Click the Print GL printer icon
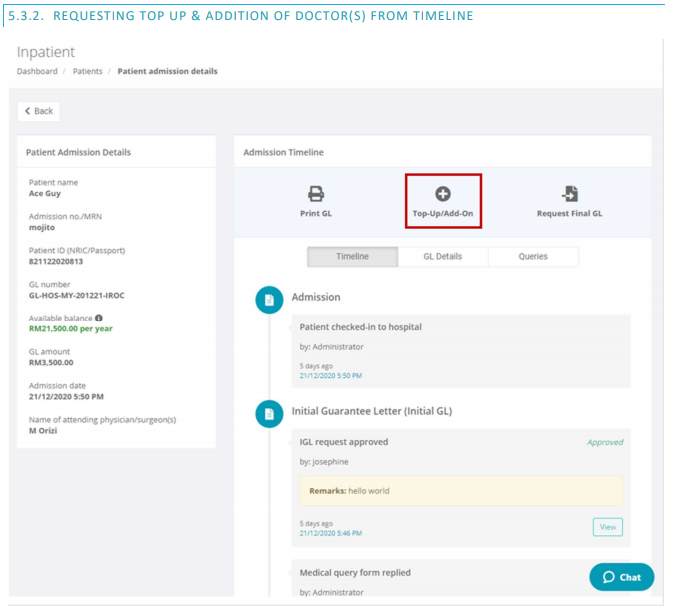The image size is (675, 608). pyautogui.click(x=315, y=194)
